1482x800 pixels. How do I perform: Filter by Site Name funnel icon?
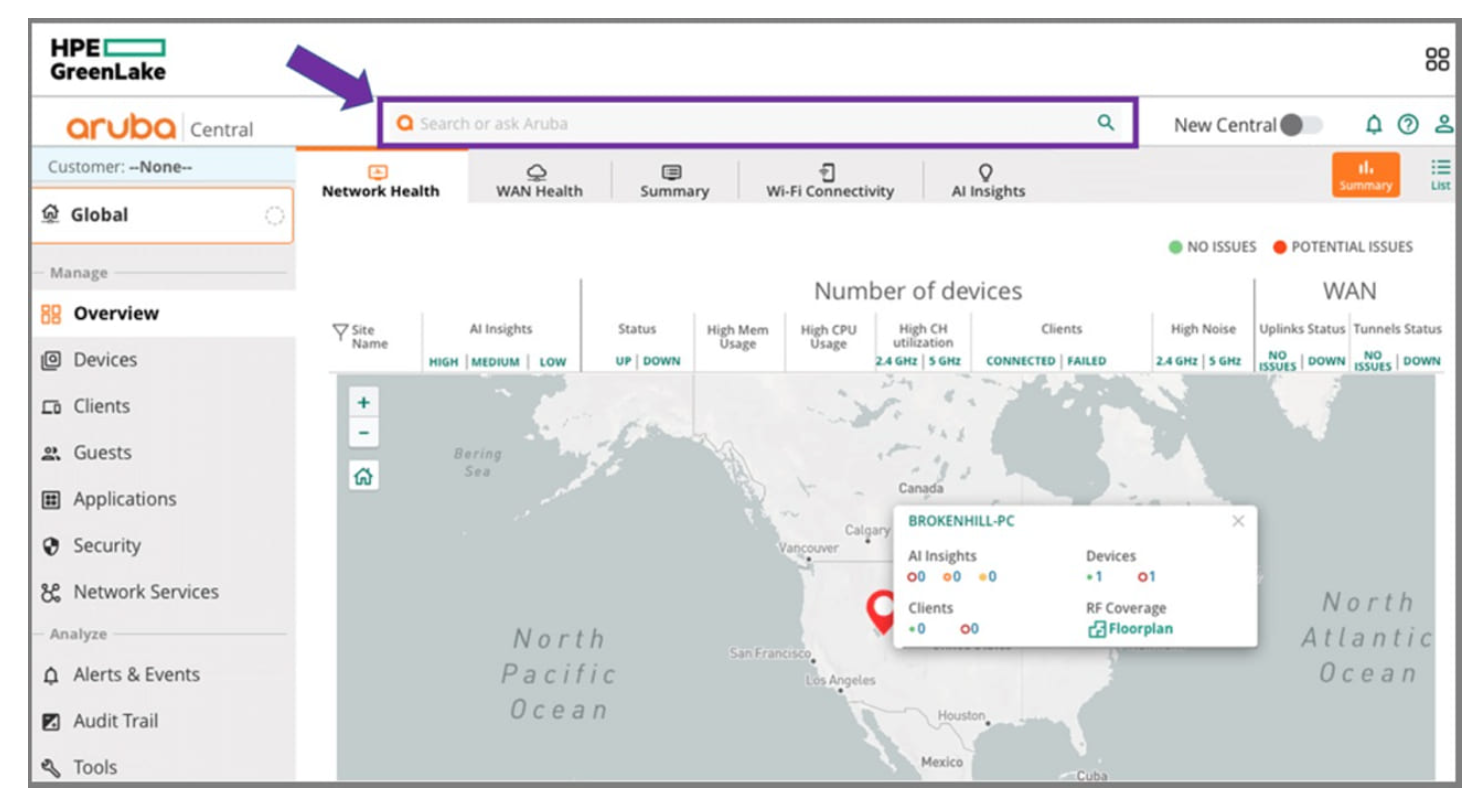coord(340,331)
